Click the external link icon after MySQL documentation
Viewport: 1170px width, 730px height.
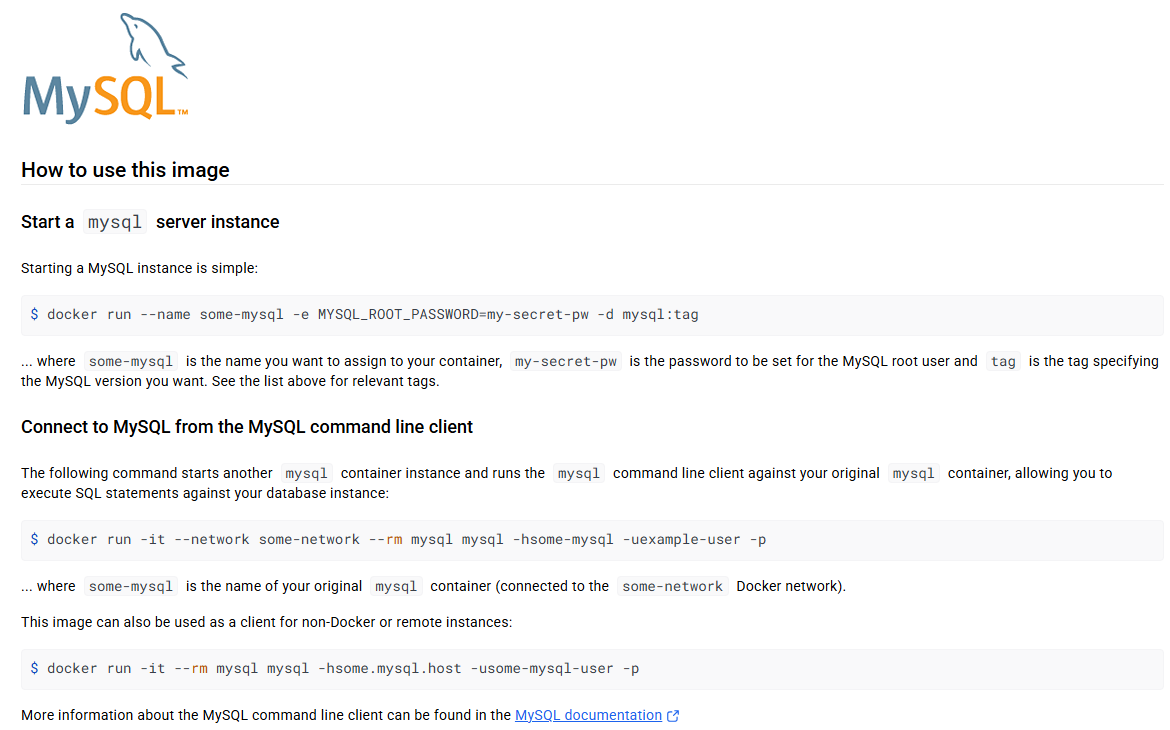tap(673, 716)
